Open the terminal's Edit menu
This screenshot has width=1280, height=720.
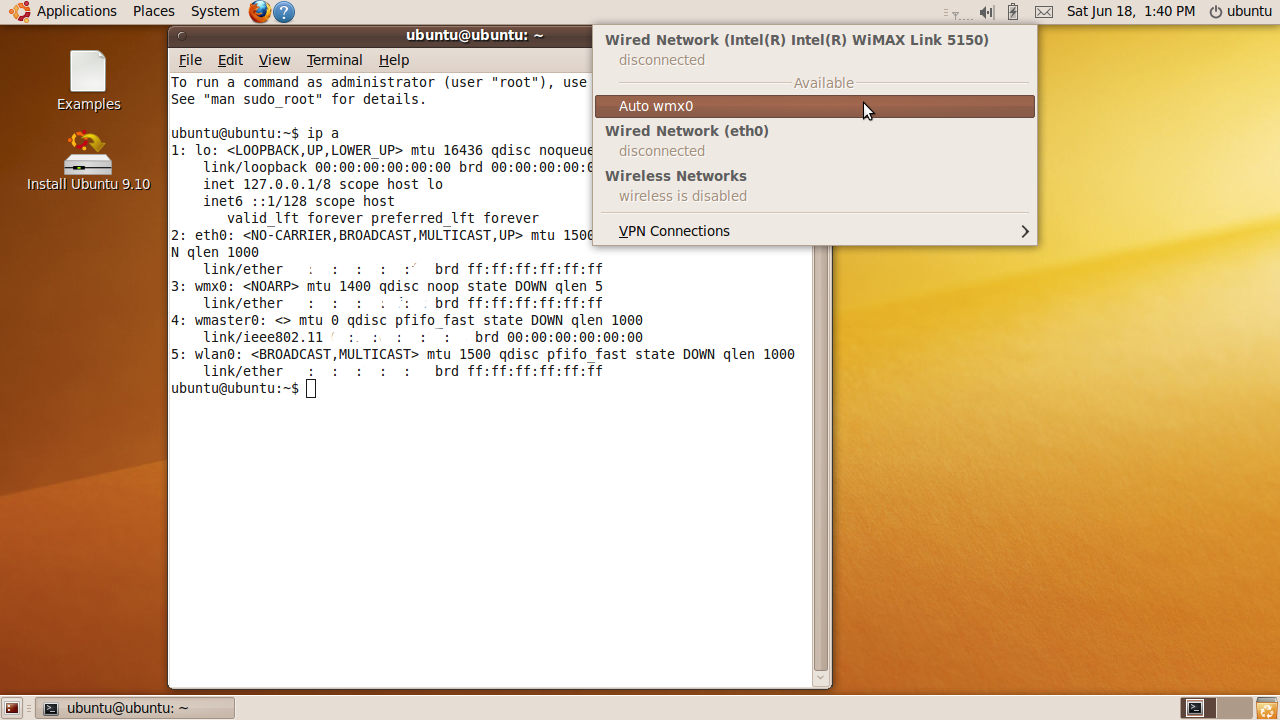click(230, 60)
